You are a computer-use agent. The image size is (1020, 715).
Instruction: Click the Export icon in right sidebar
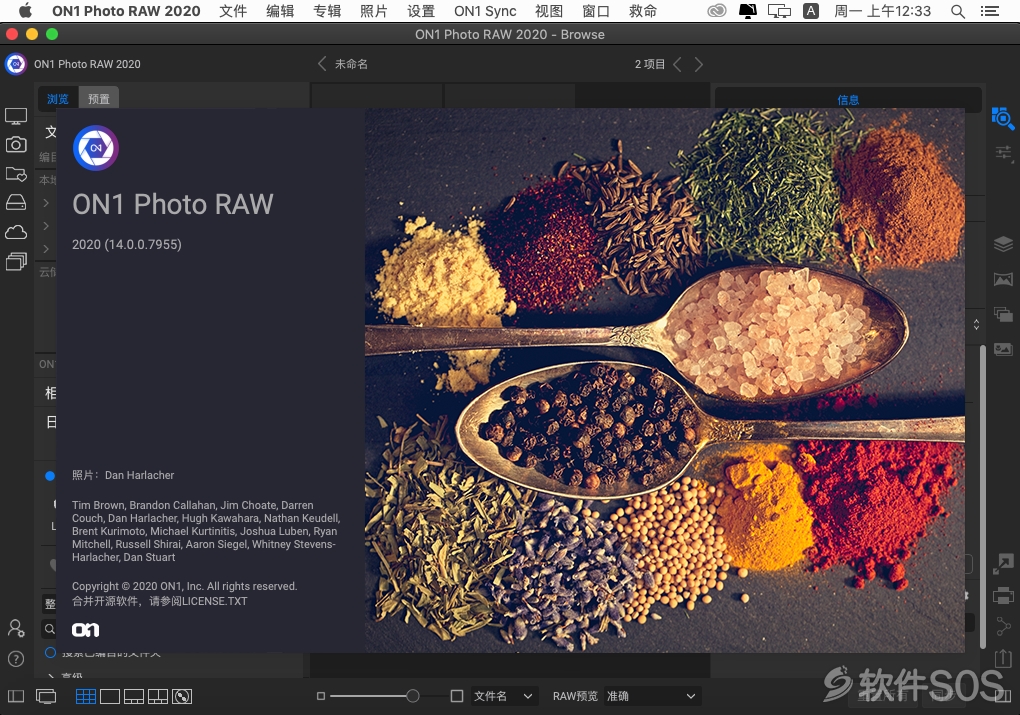[x=1003, y=658]
